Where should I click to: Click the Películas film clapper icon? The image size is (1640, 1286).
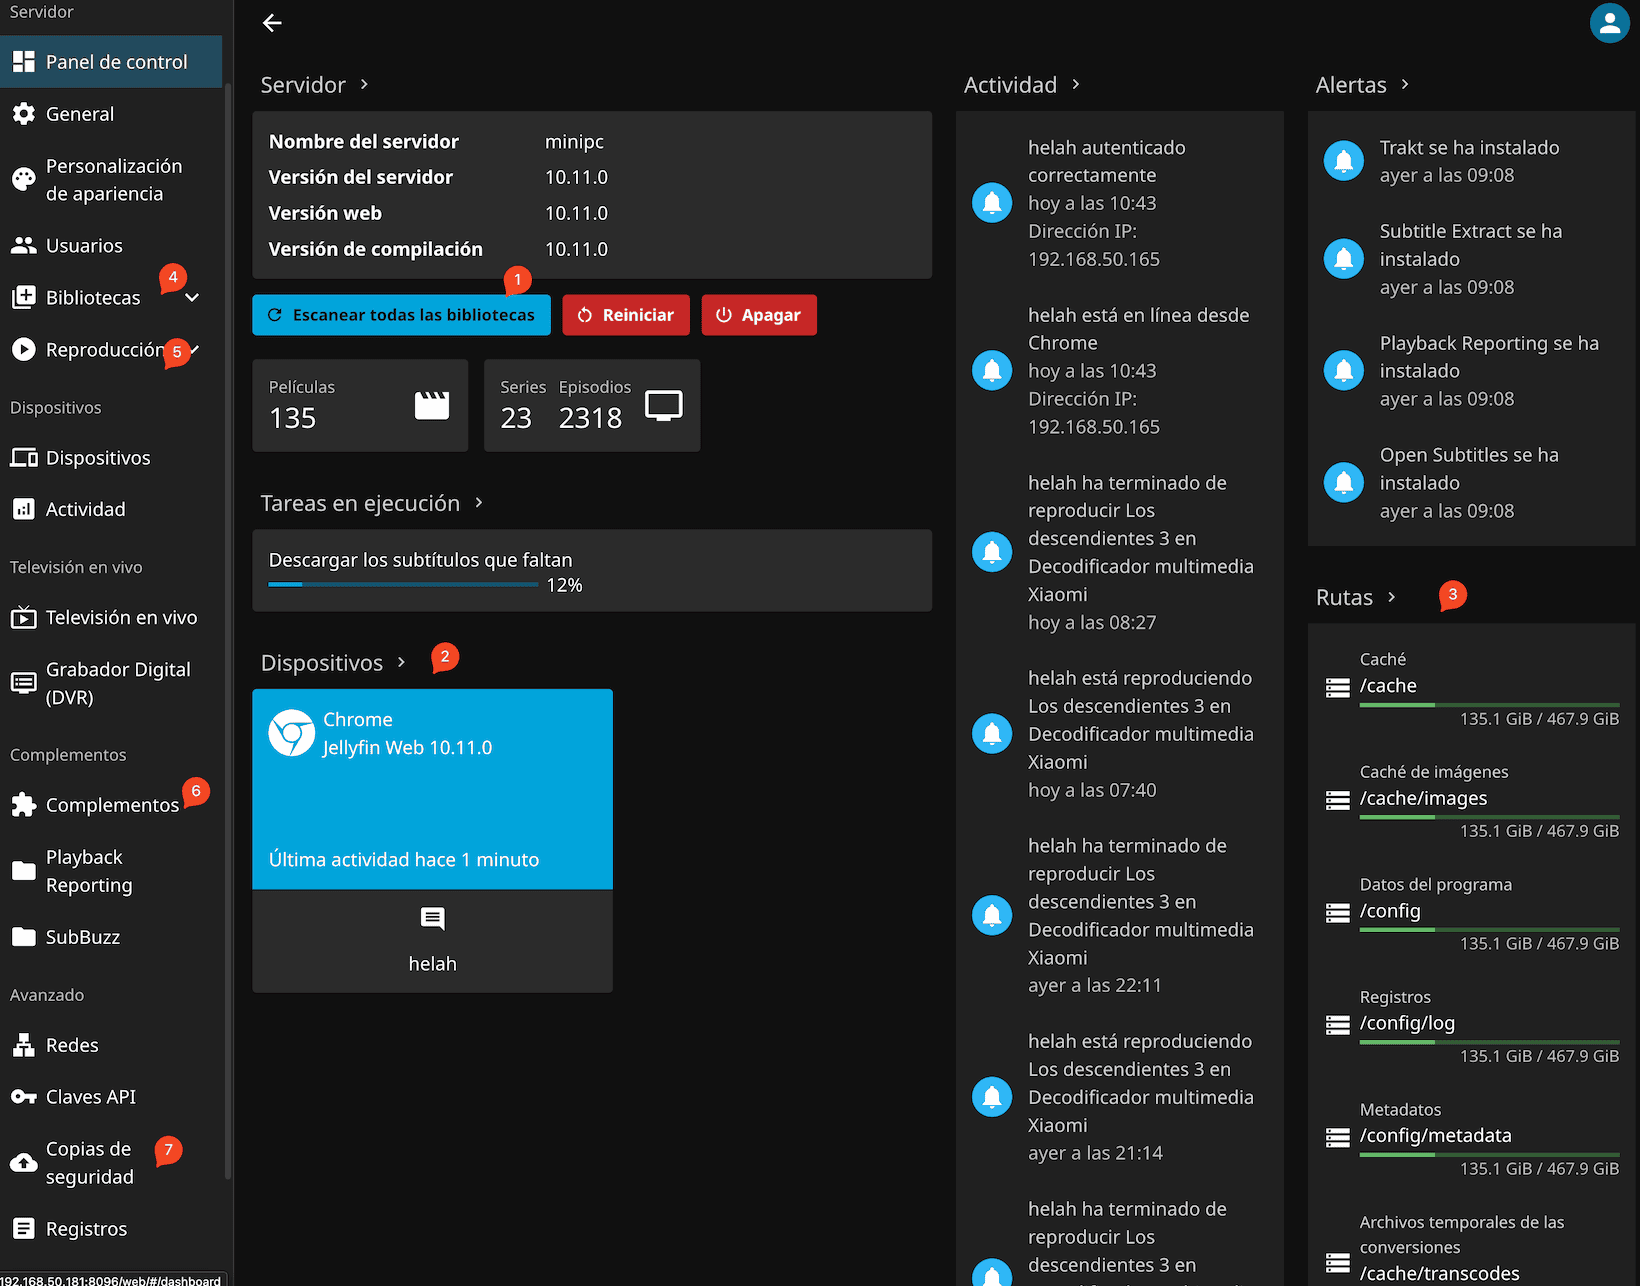coord(432,405)
